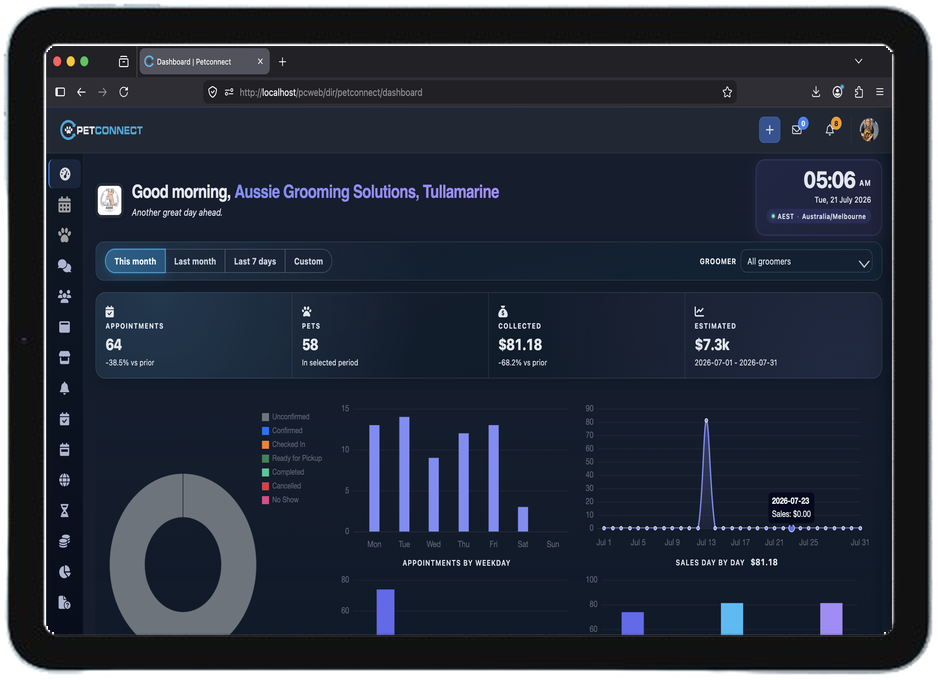Open the bell reminders icon in sidebar
938x680 pixels.
click(65, 388)
